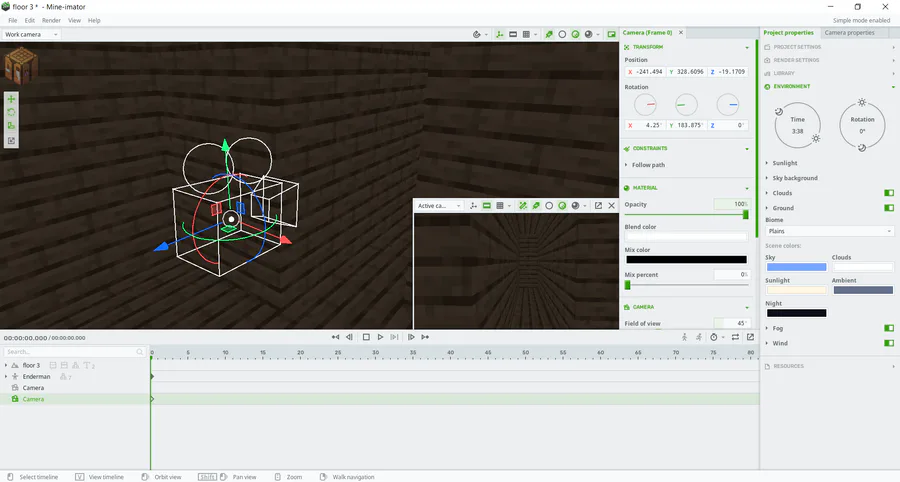The width and height of the screenshot is (900, 482).
Task: Collapse the MATERIAL section
Action: [x=747, y=188]
